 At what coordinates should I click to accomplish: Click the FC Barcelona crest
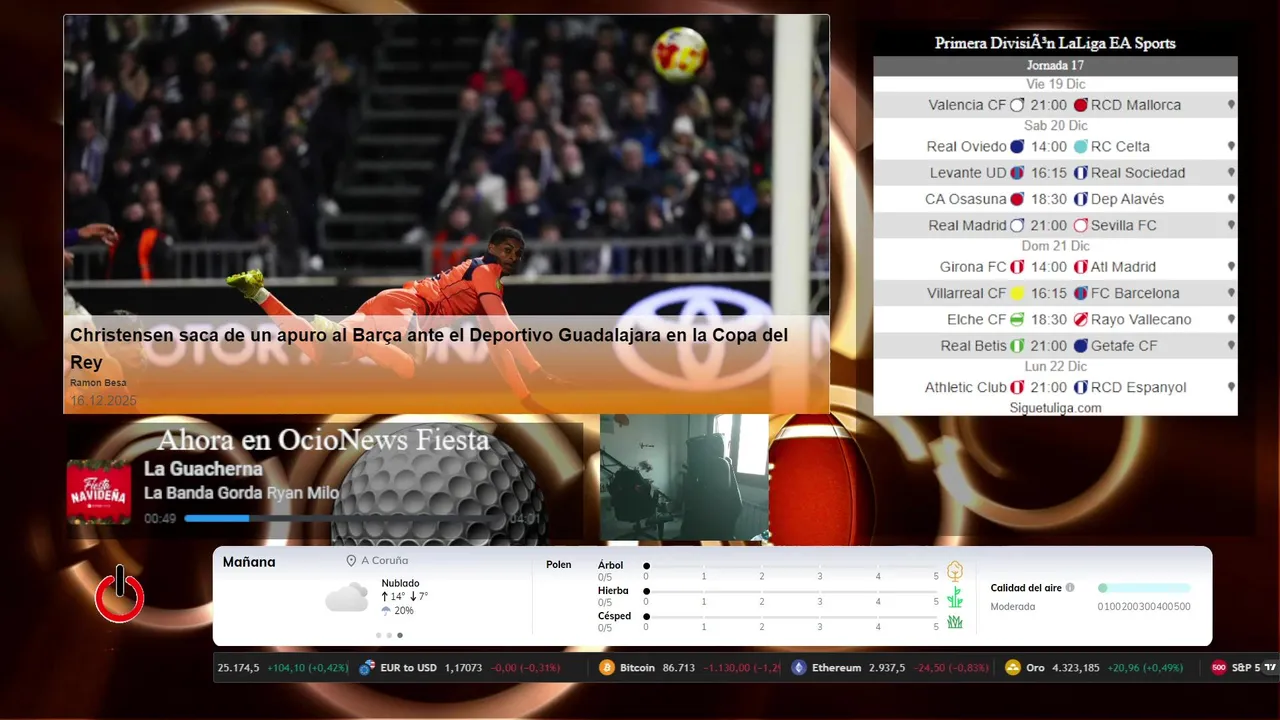click(1080, 293)
